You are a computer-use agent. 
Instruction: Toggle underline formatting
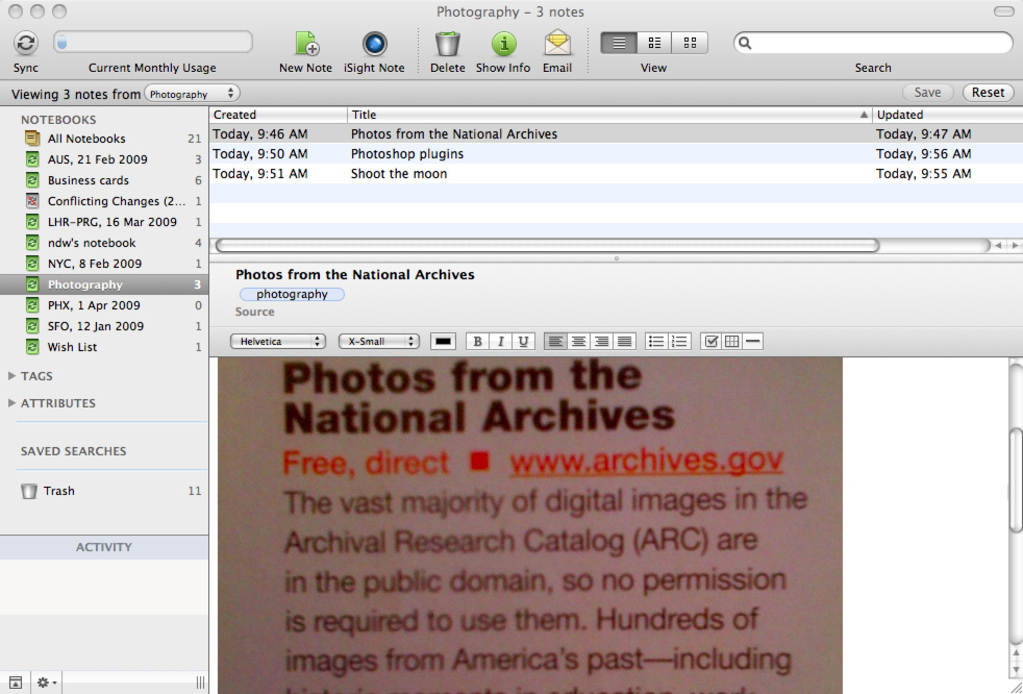(x=523, y=341)
